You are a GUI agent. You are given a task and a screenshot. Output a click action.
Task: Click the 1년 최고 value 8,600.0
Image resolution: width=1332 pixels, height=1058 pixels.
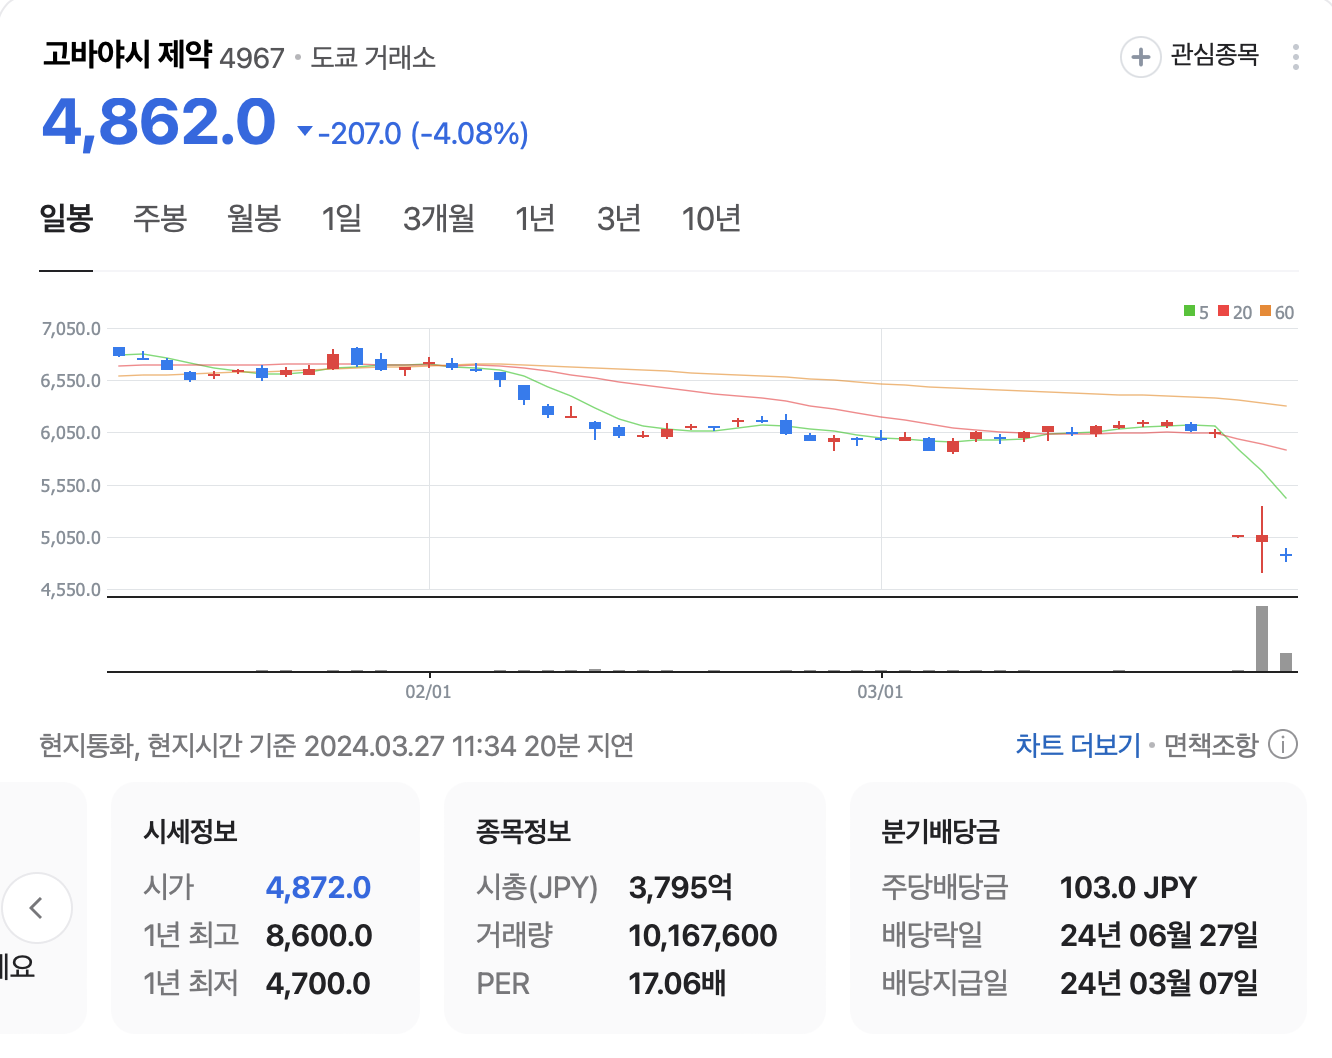tap(319, 935)
